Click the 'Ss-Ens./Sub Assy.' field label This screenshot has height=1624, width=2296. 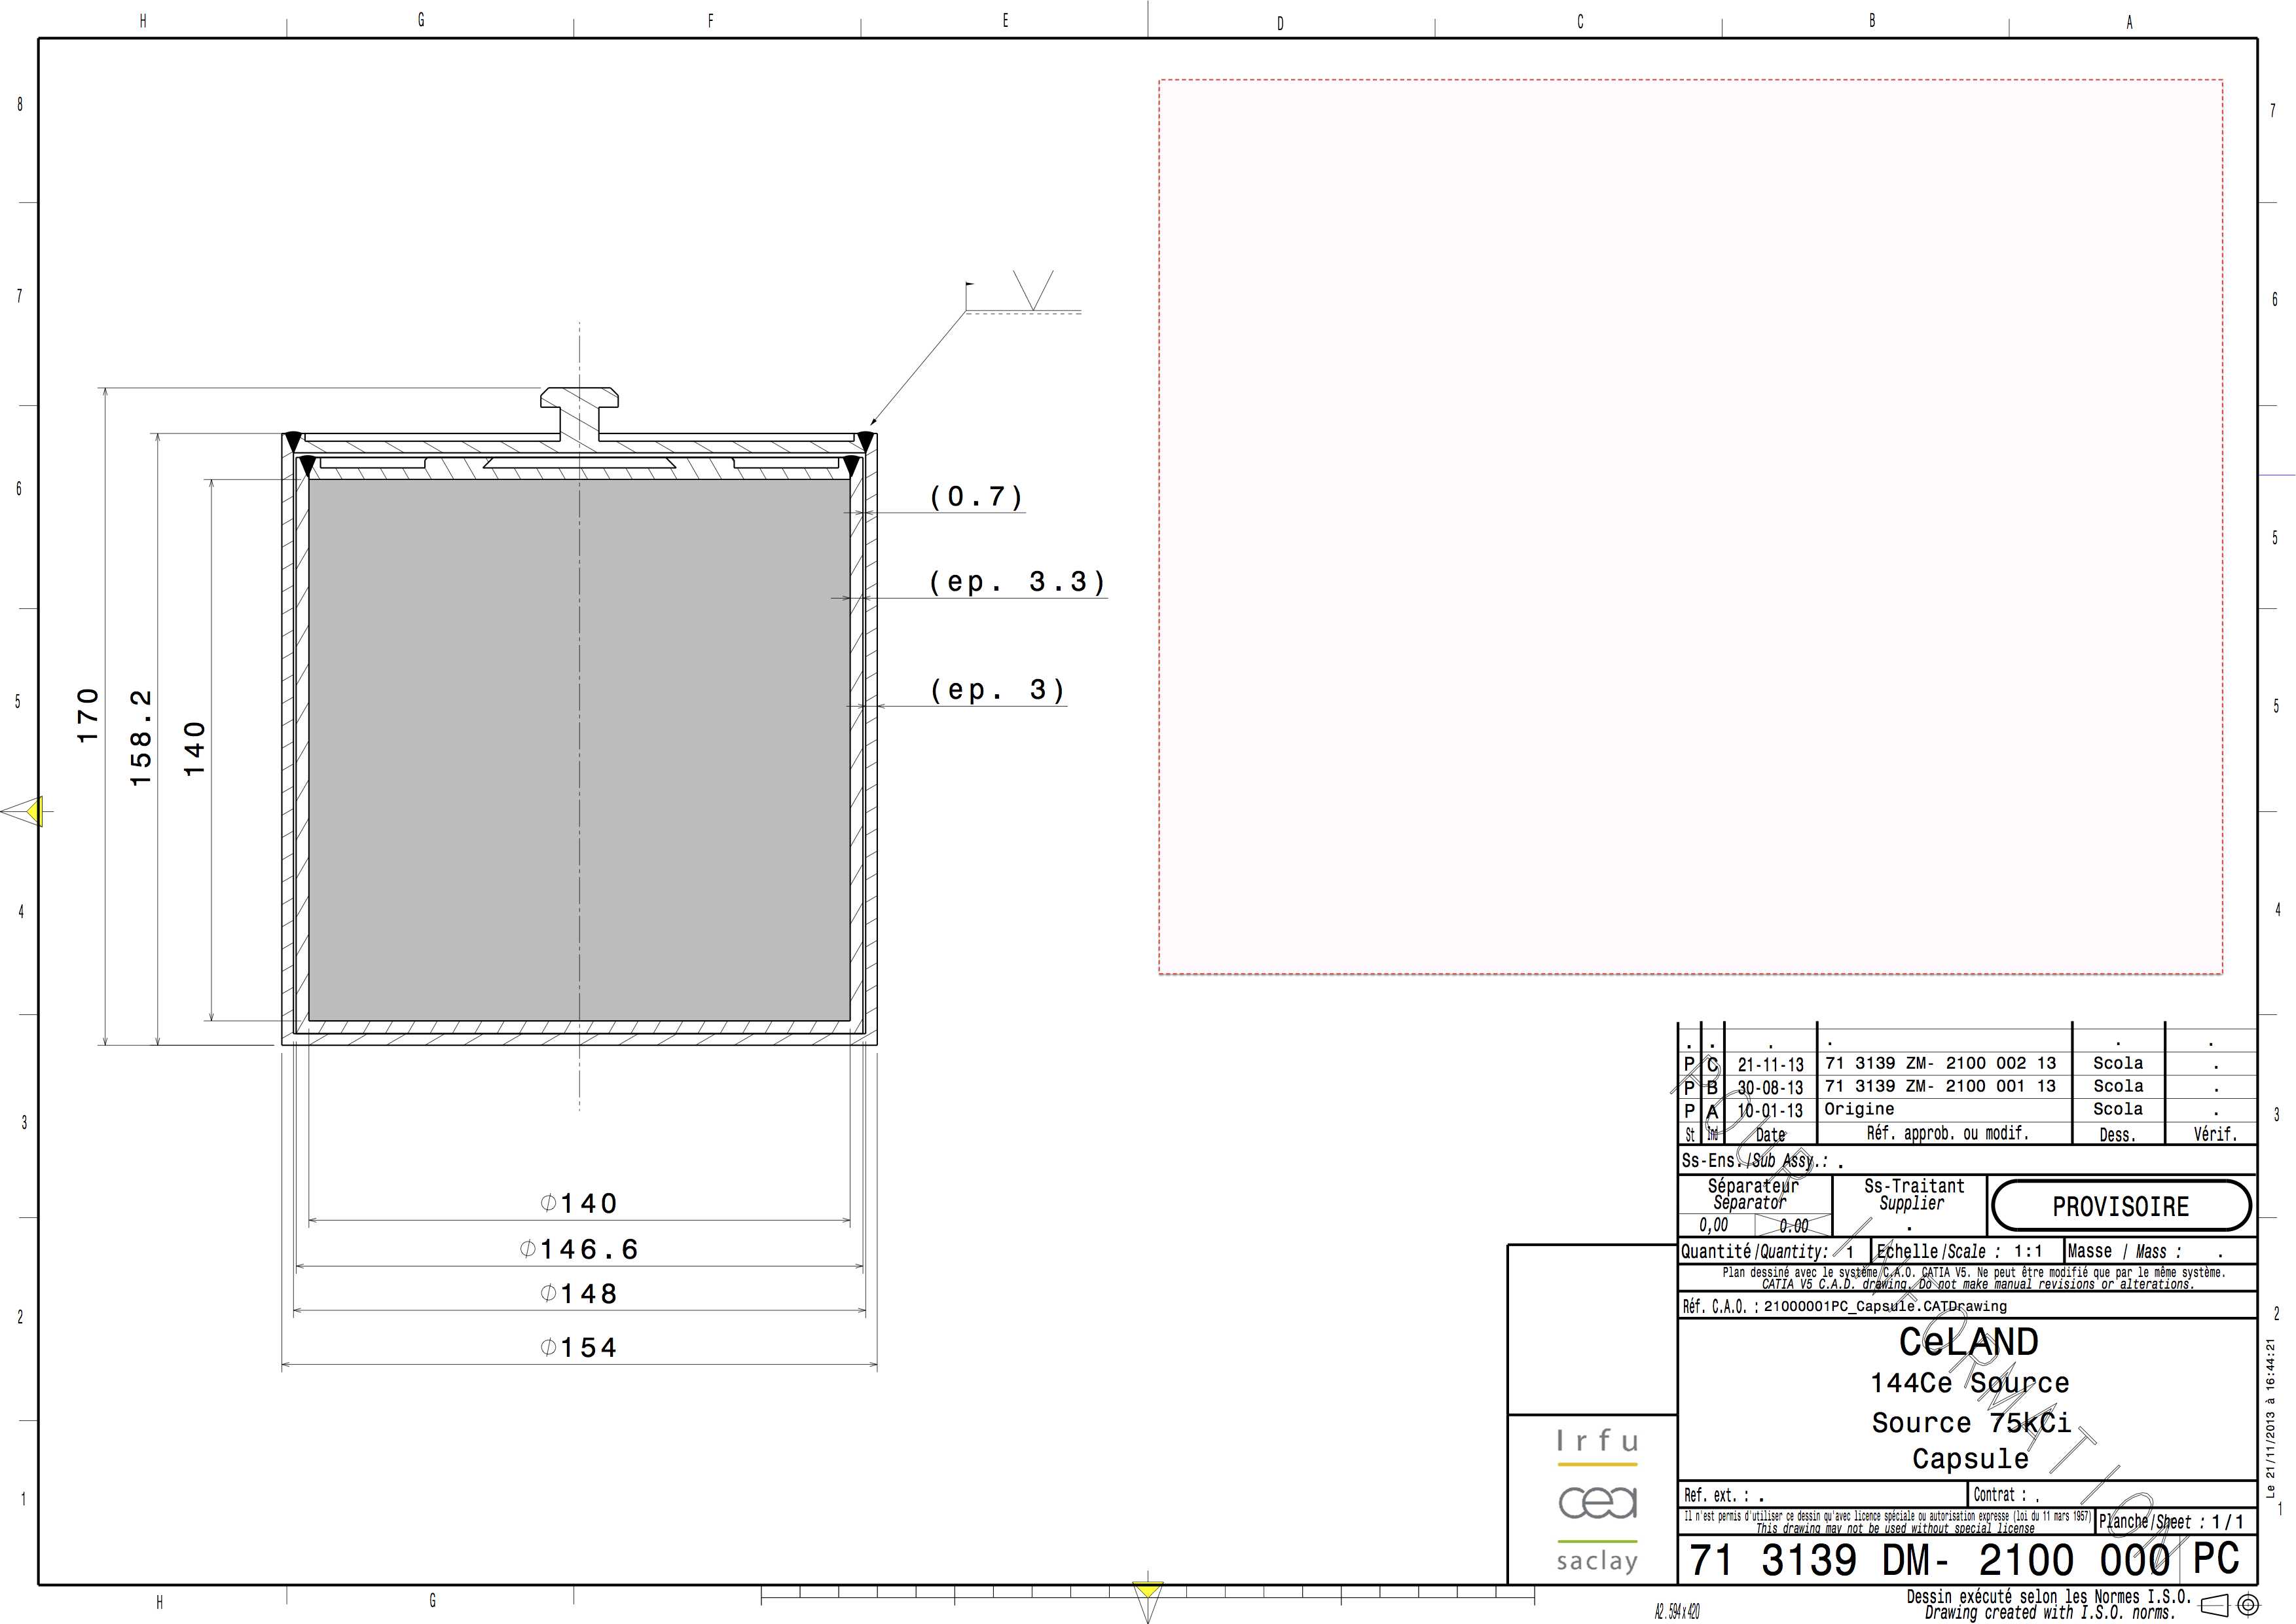tap(1755, 1161)
